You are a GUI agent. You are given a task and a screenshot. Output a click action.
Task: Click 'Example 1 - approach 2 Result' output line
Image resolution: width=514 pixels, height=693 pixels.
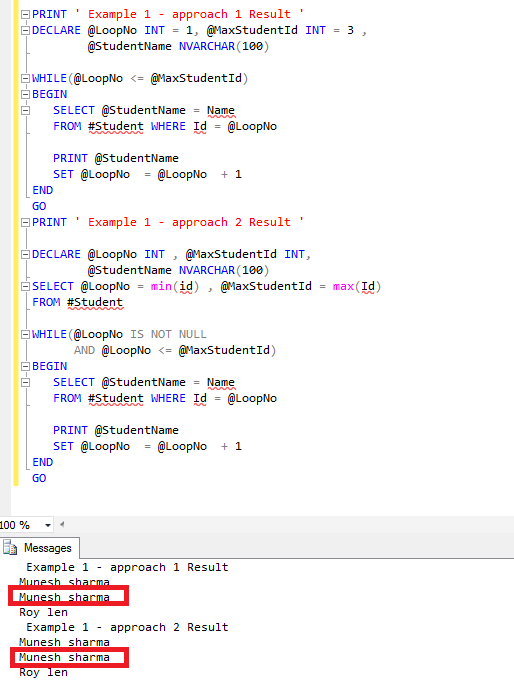[127, 627]
